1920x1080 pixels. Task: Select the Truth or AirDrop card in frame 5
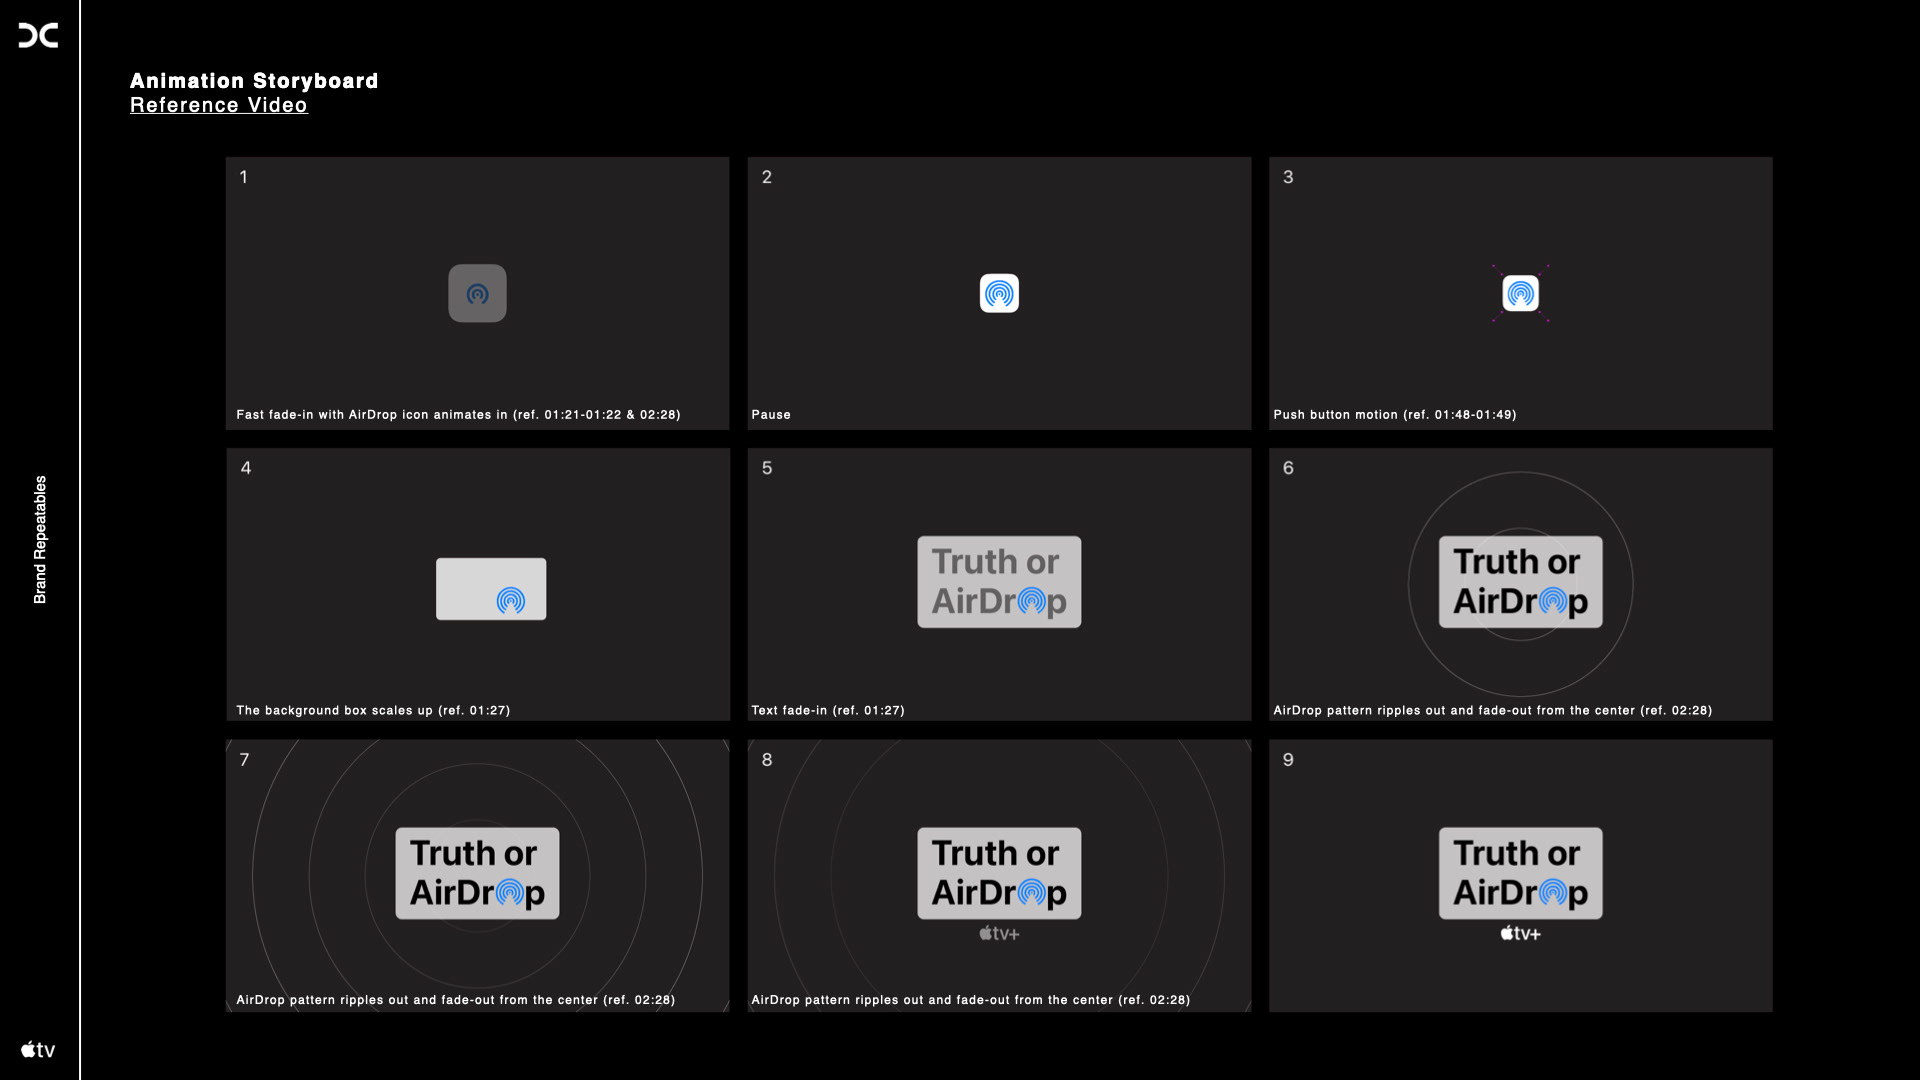point(999,582)
